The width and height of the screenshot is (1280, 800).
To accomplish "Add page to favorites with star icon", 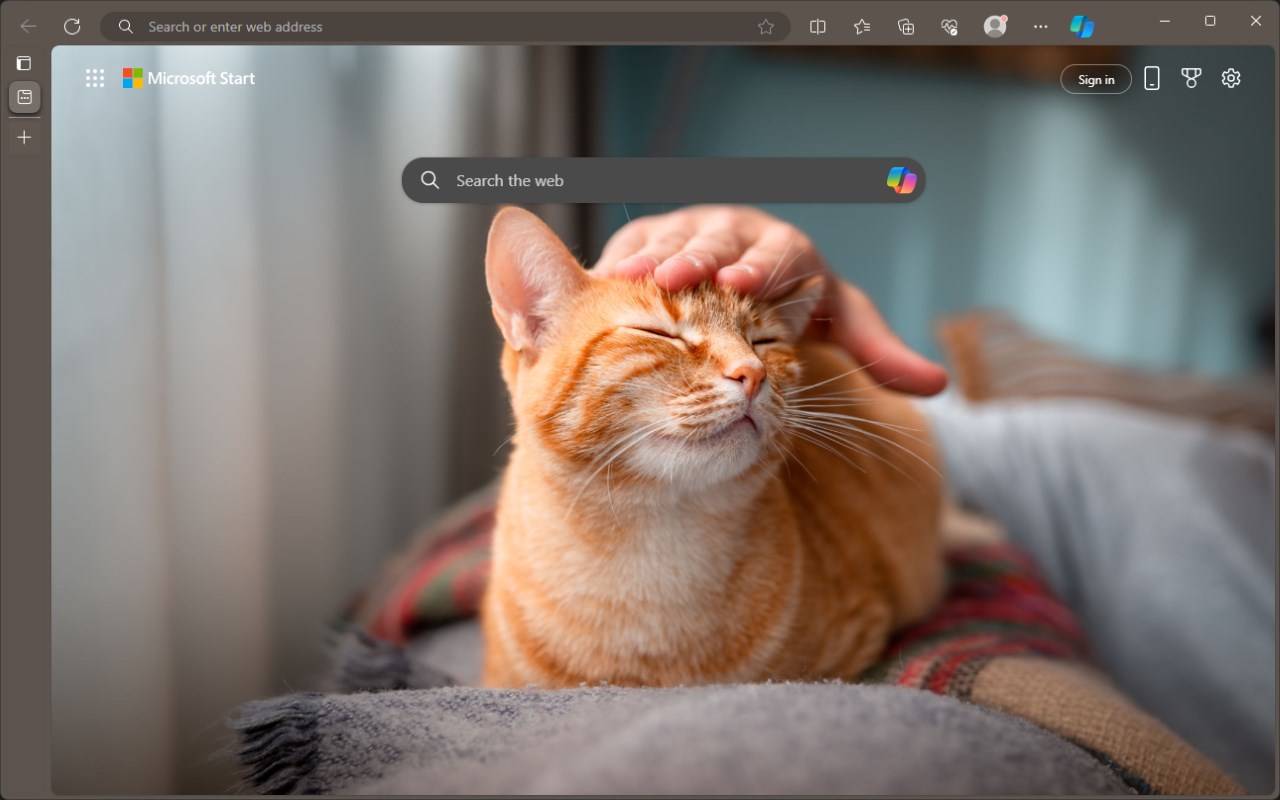I will (x=766, y=27).
